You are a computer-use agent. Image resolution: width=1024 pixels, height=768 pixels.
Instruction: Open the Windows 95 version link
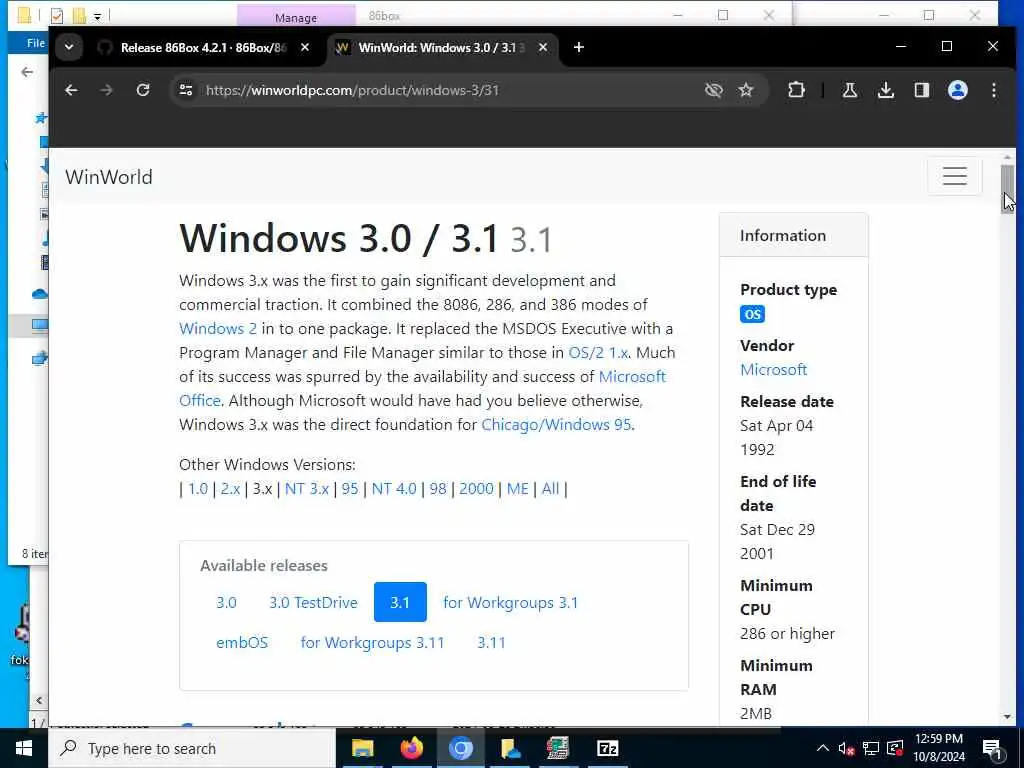pyautogui.click(x=350, y=488)
